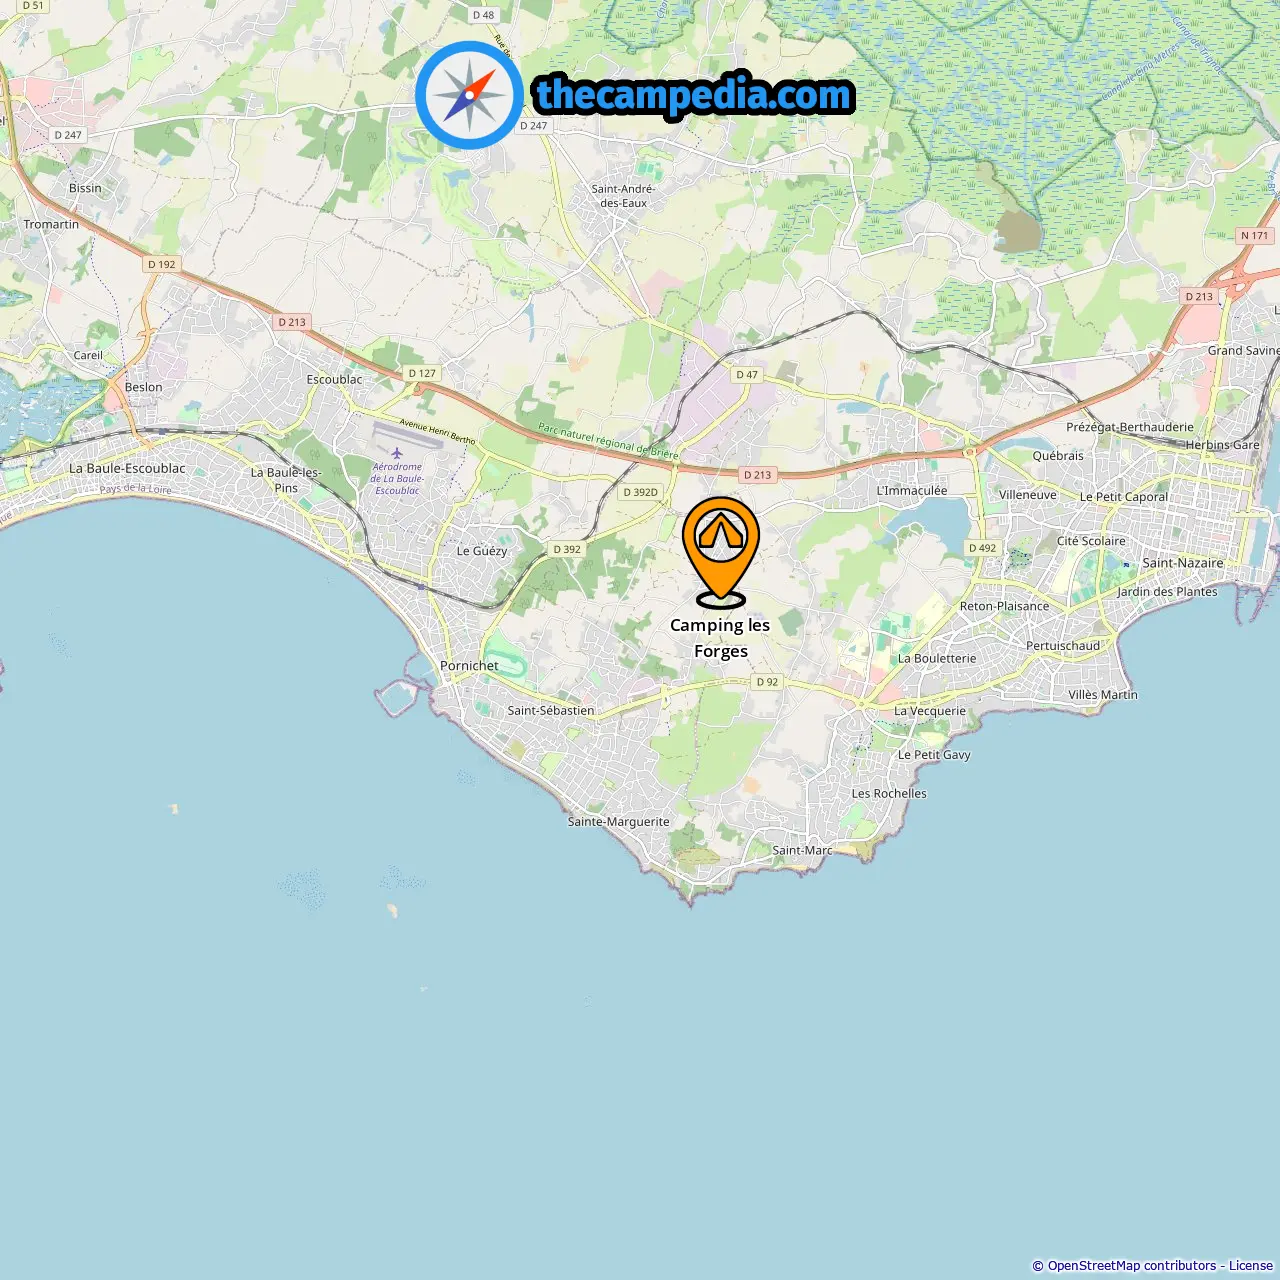Click the D 492 road shield
Viewport: 1280px width, 1280px height.
982,548
